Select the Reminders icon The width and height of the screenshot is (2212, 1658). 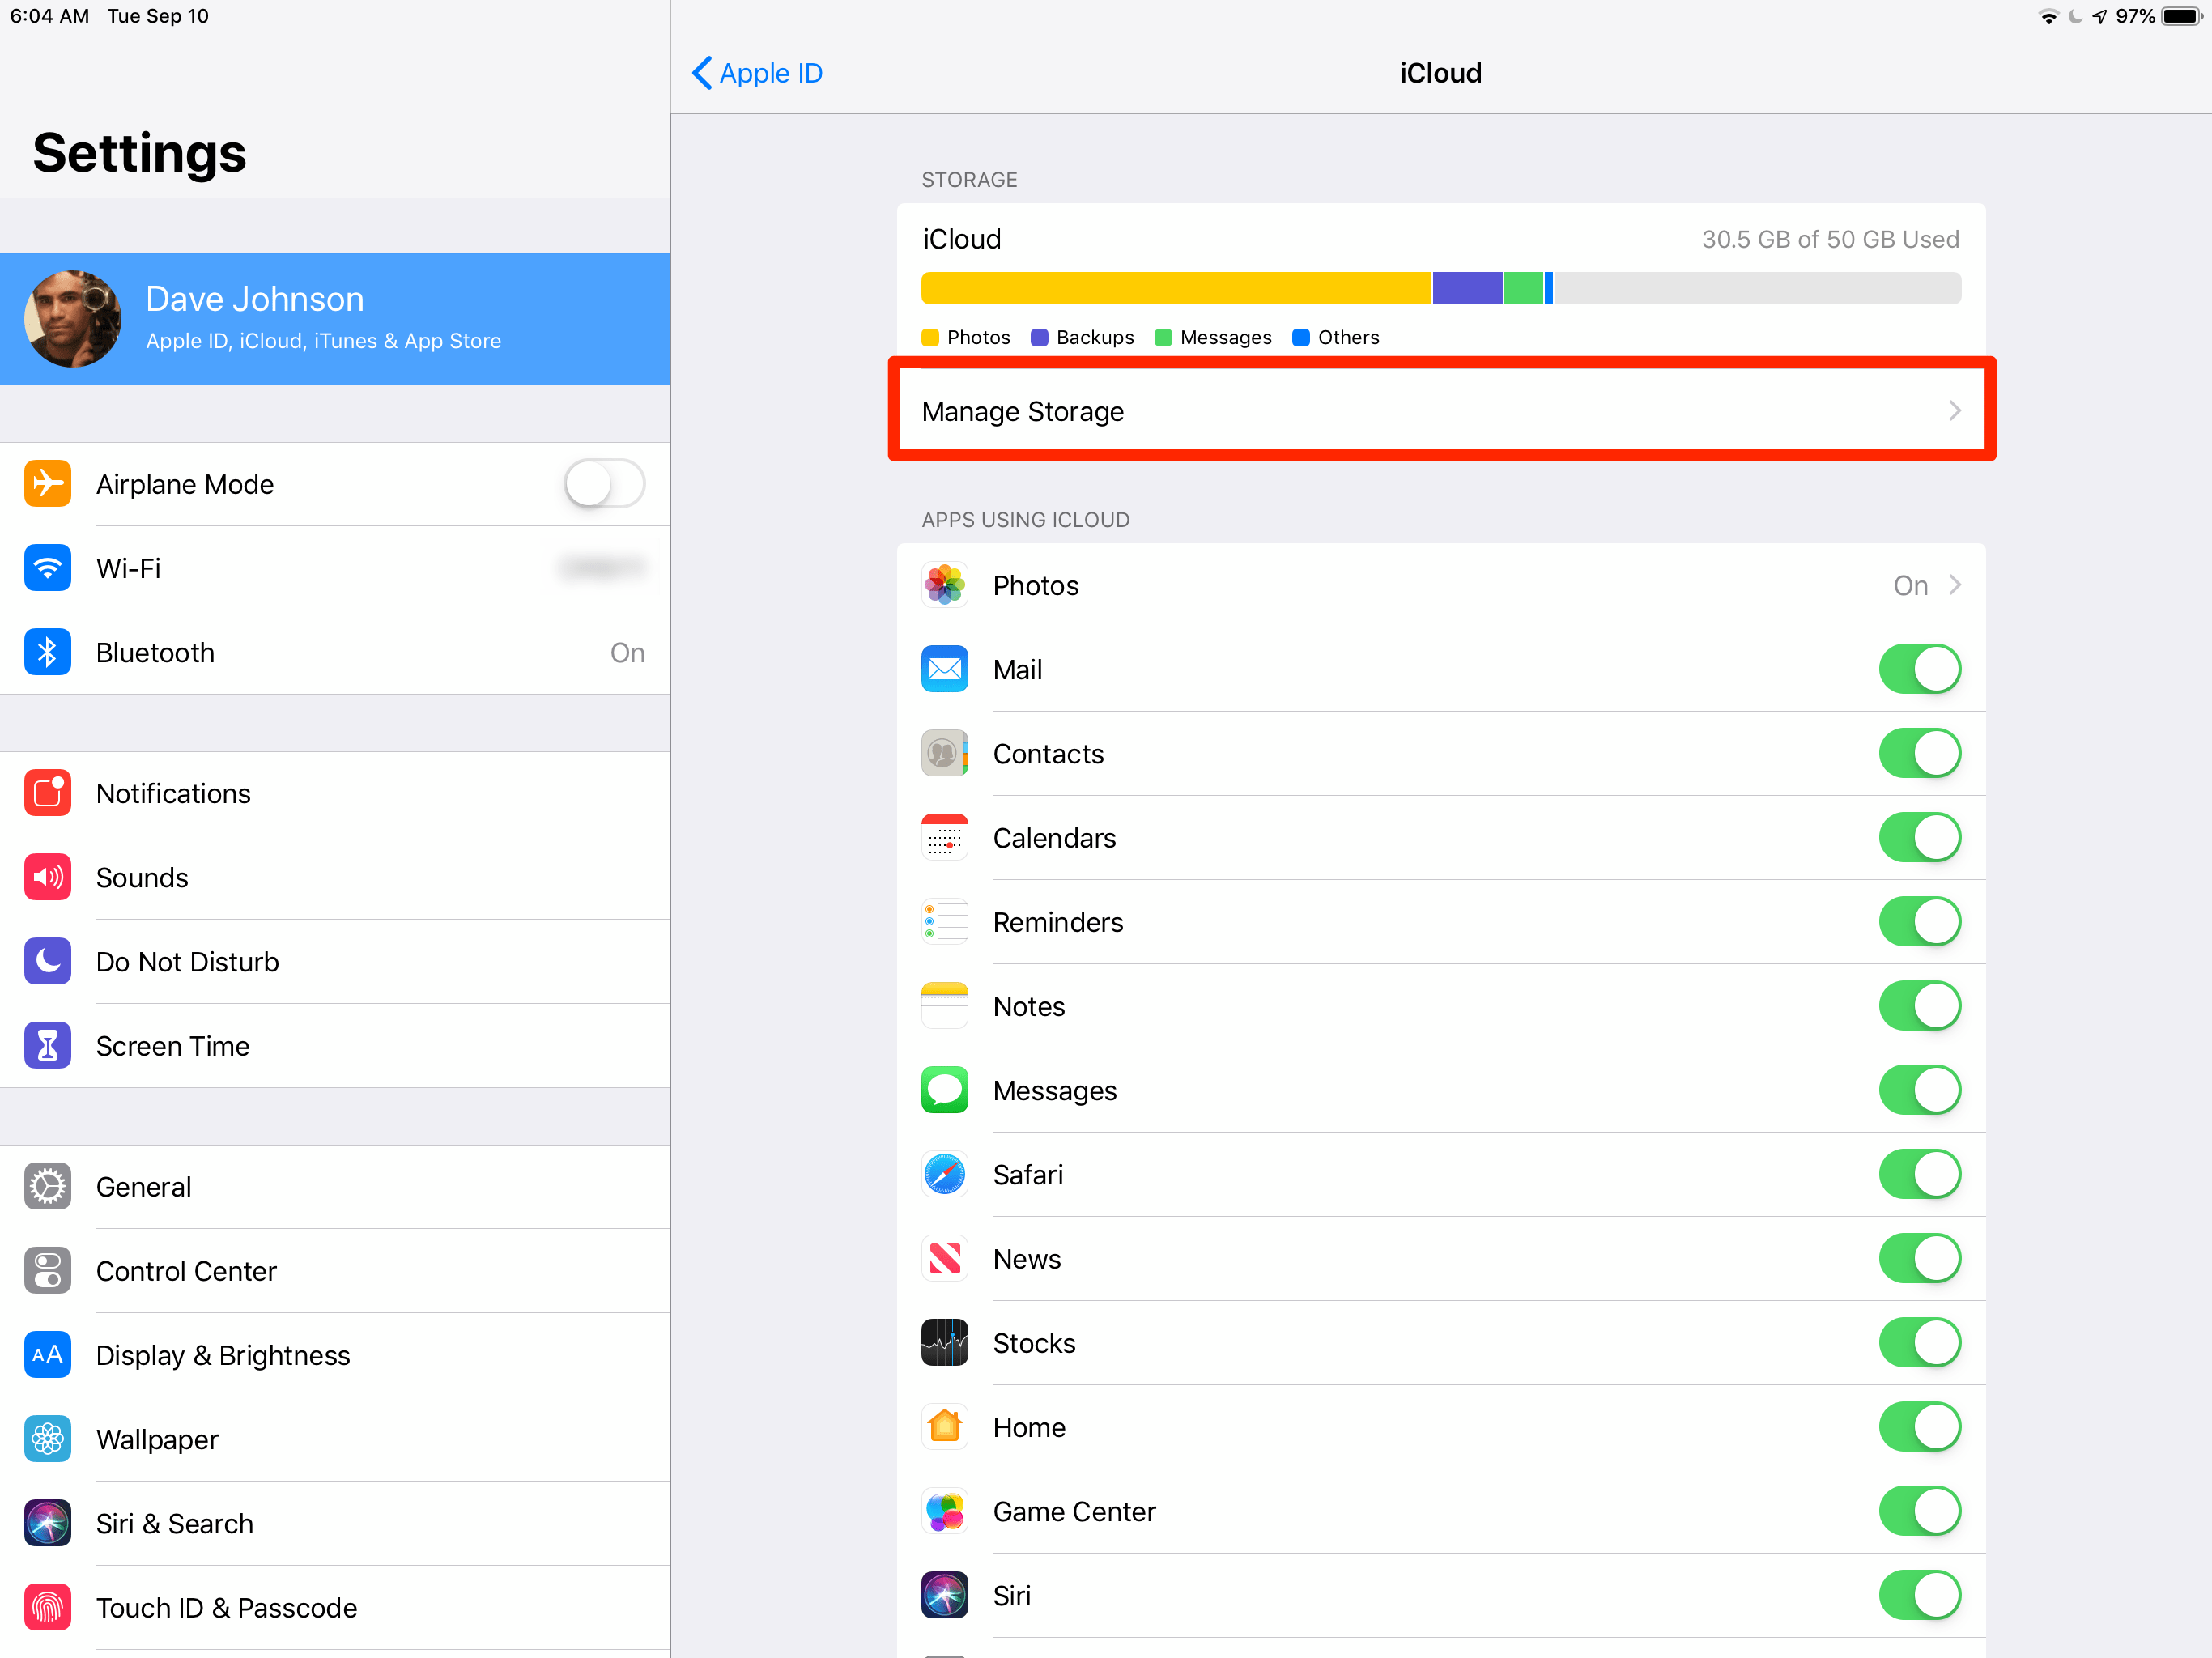click(x=944, y=921)
